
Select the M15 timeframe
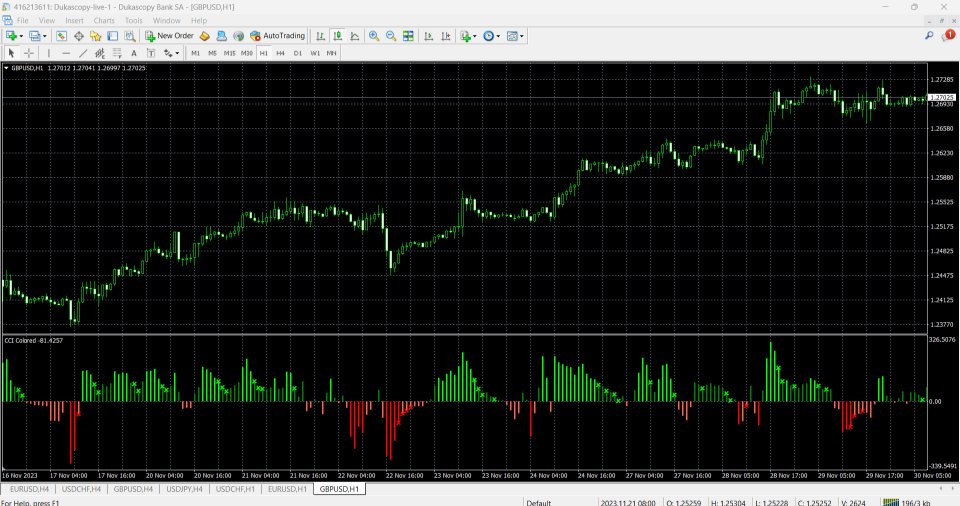tap(230, 53)
